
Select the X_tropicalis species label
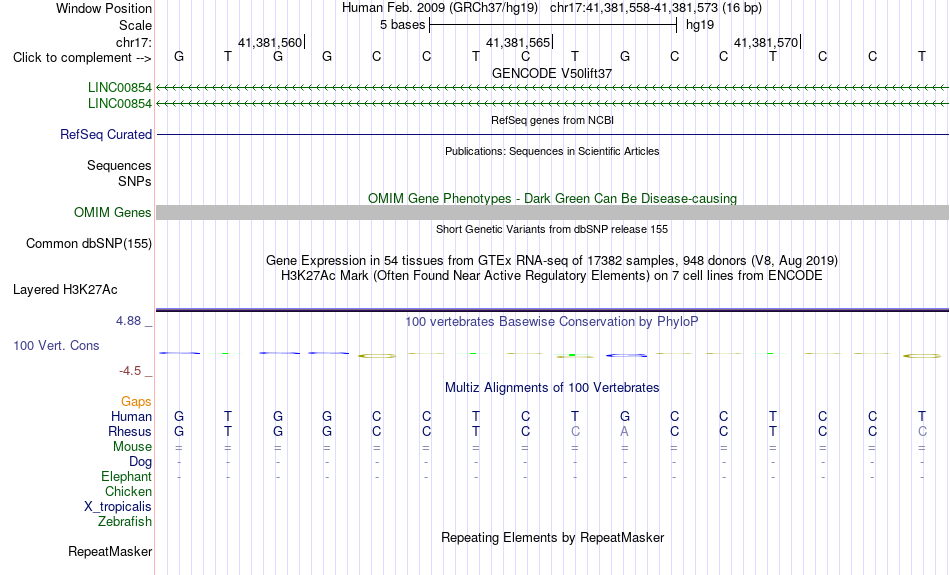[117, 507]
